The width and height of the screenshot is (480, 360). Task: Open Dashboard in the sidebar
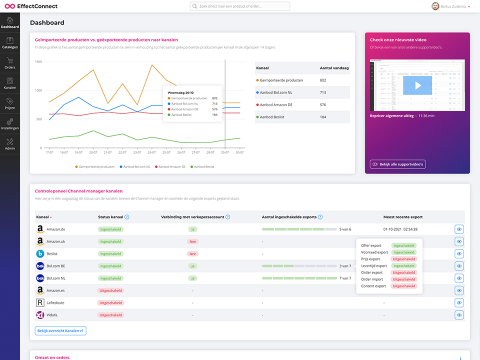10,22
